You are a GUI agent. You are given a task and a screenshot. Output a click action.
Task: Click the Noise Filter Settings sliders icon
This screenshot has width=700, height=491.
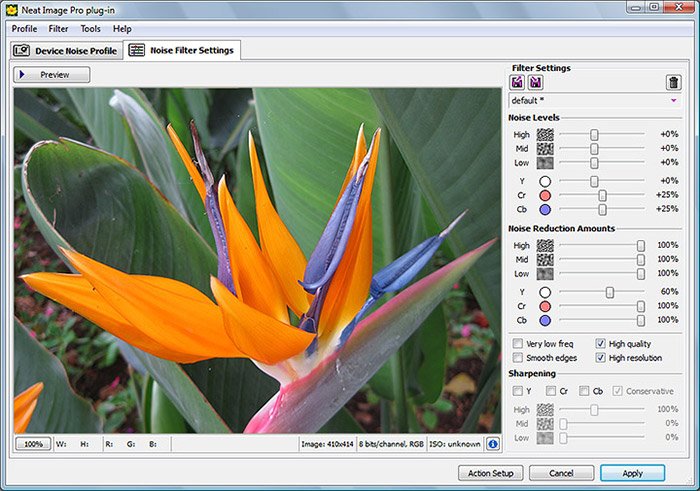click(137, 50)
